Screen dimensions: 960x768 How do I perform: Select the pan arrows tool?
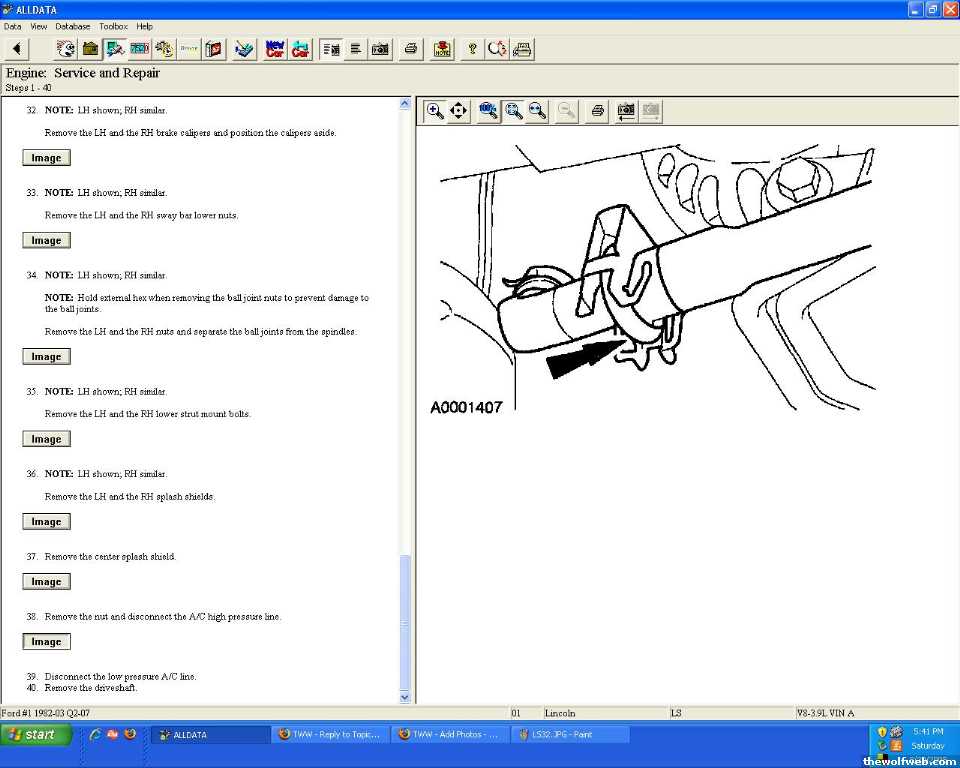click(x=459, y=111)
